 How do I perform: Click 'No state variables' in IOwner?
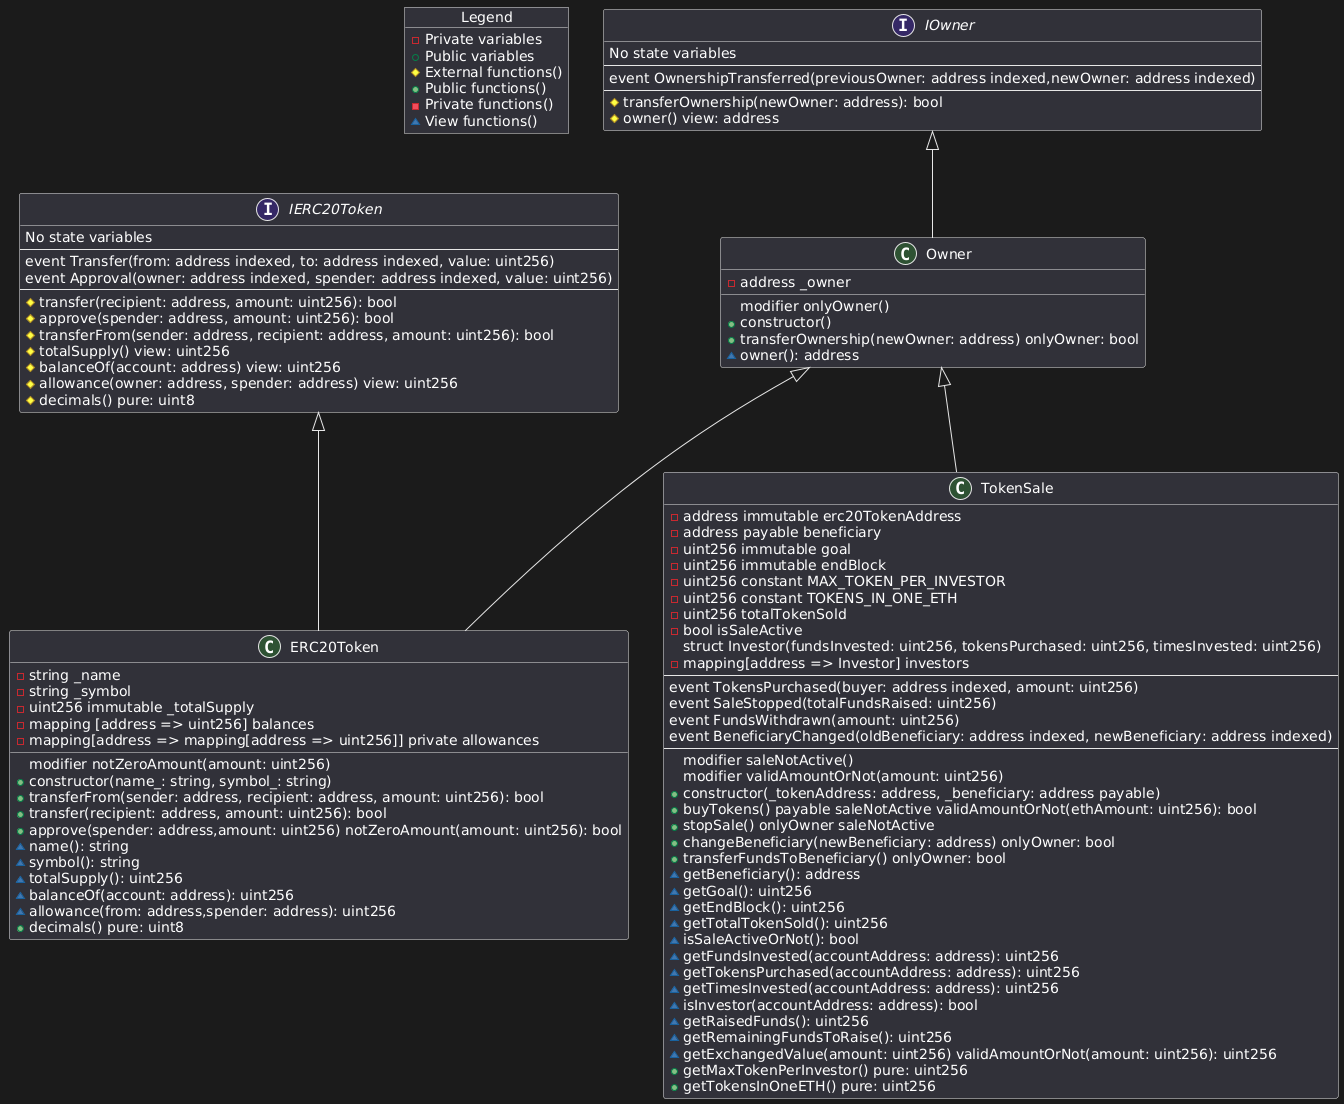(672, 53)
